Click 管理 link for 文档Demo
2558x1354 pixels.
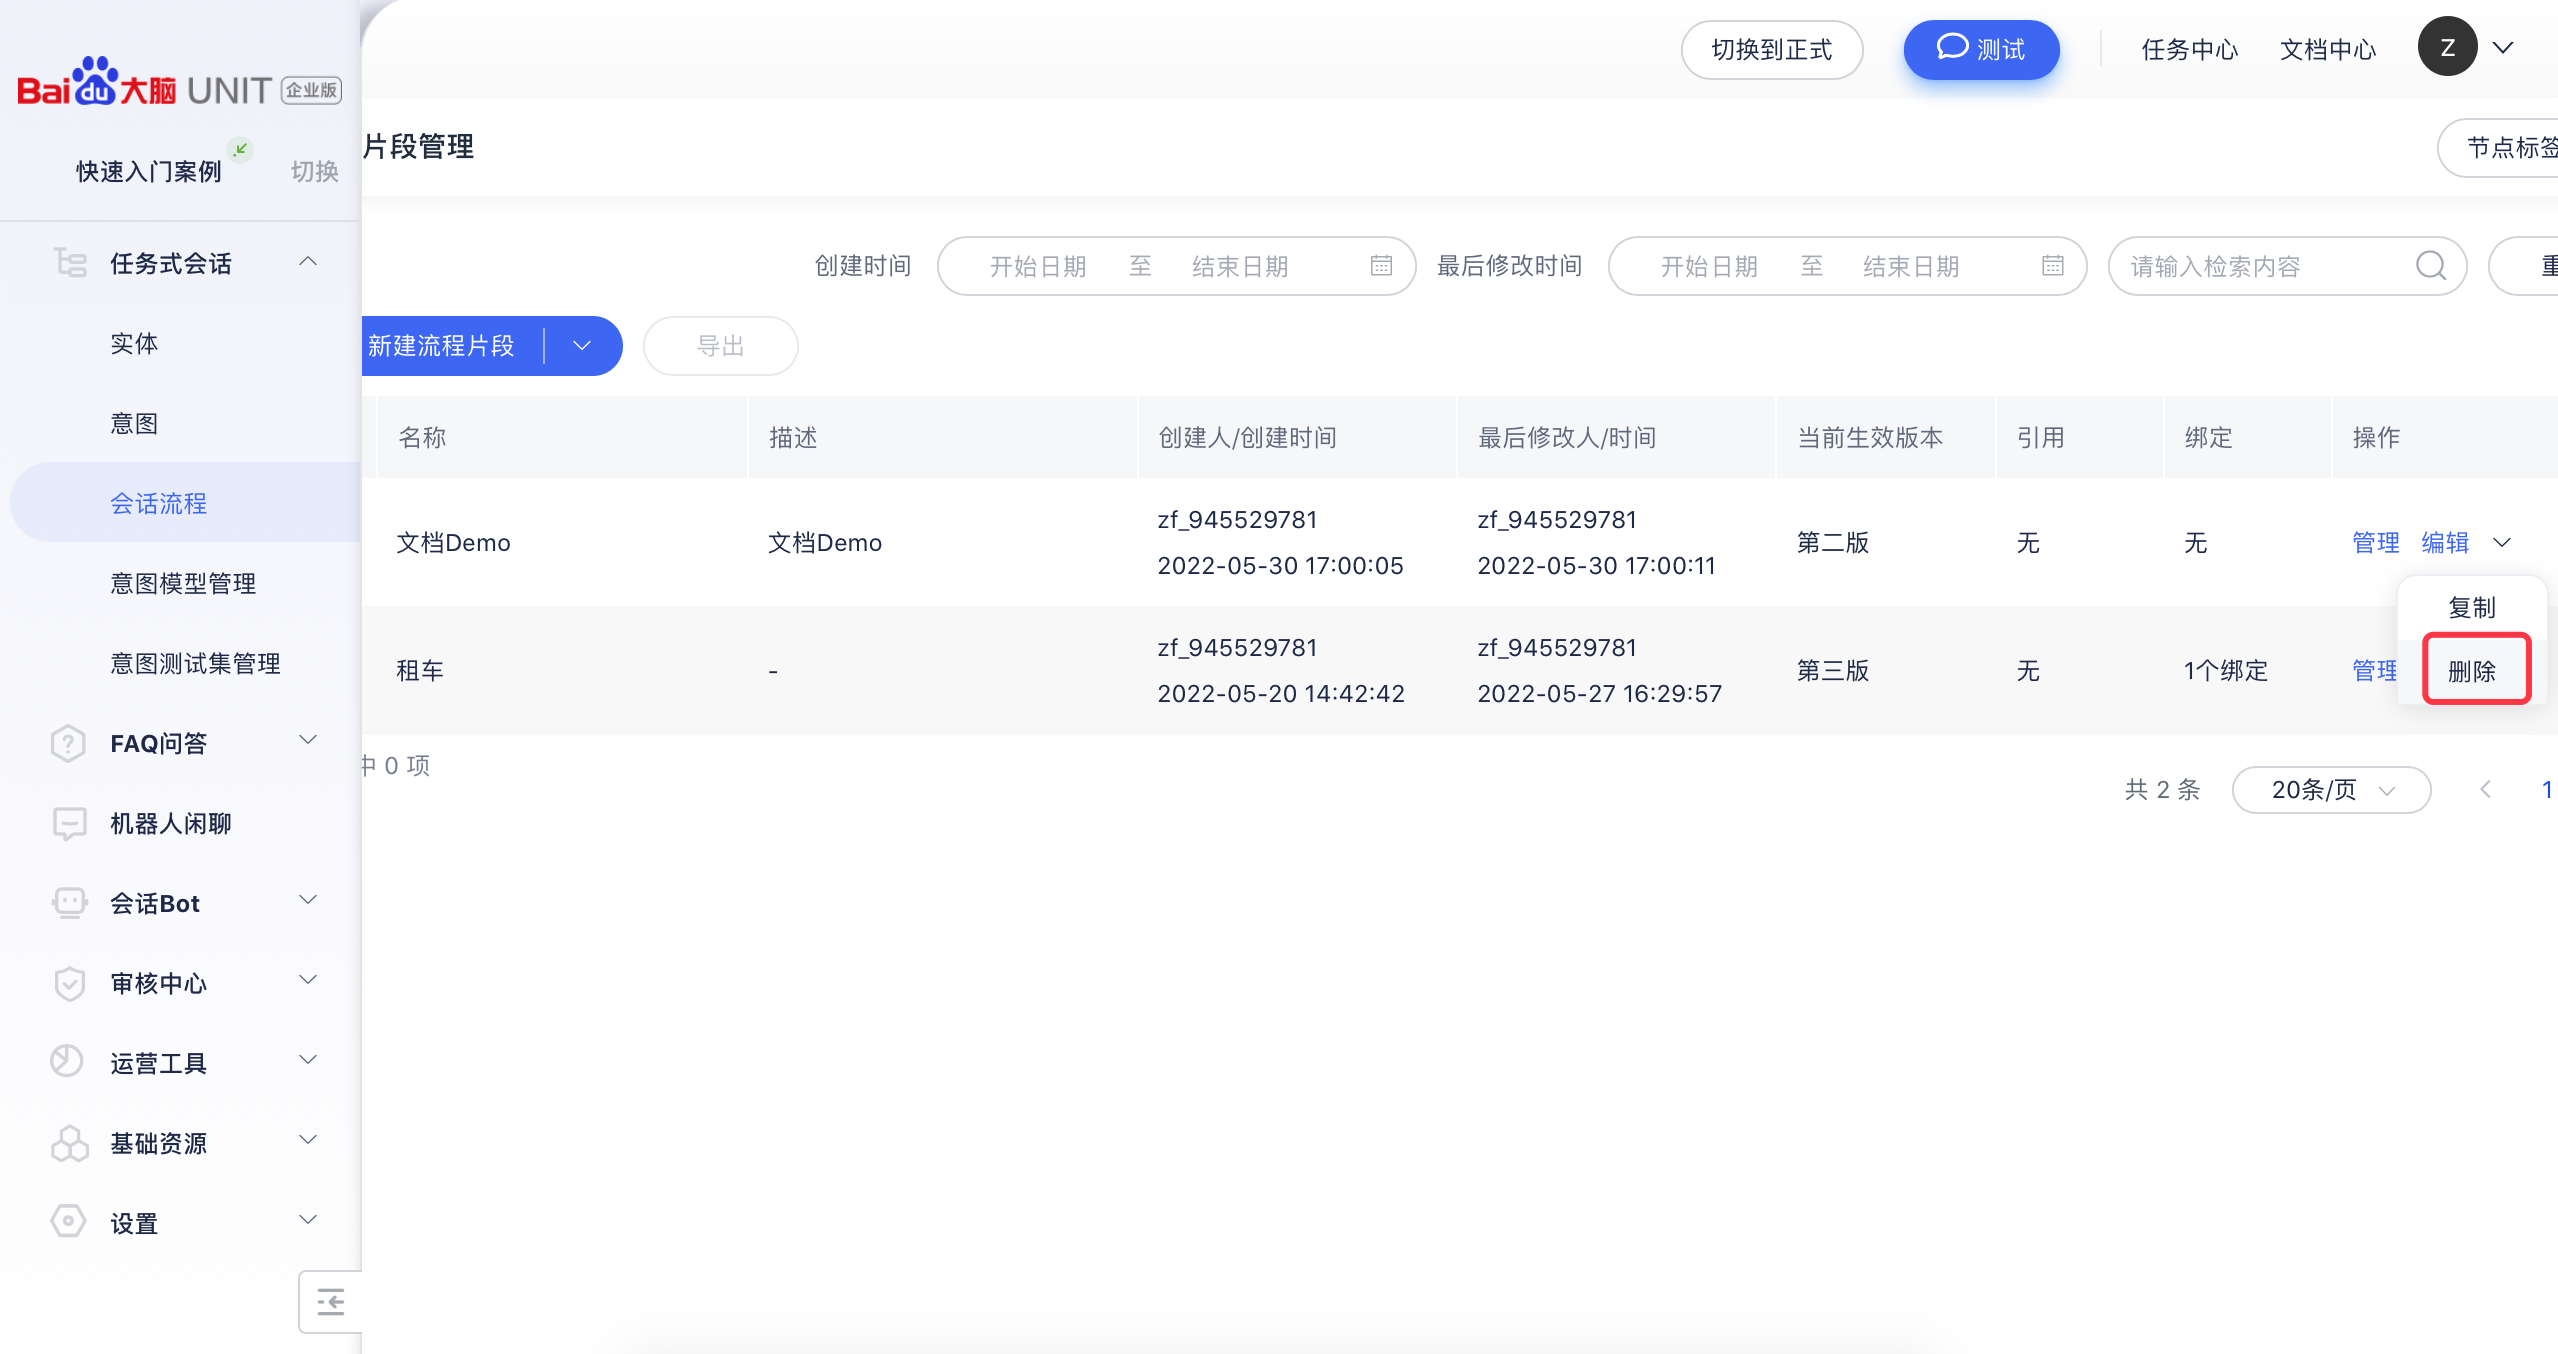coord(2375,543)
